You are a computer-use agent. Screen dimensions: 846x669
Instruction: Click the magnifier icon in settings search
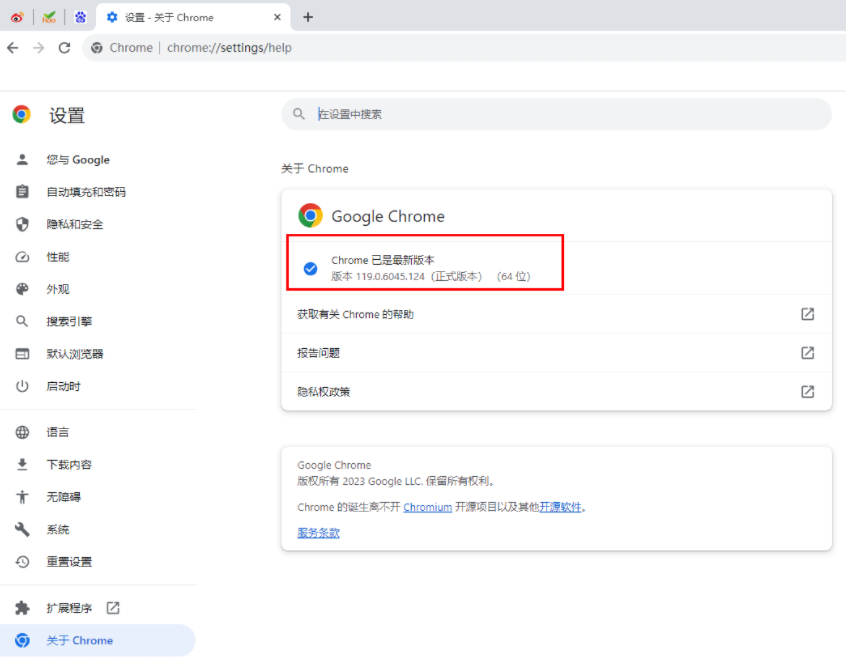299,114
